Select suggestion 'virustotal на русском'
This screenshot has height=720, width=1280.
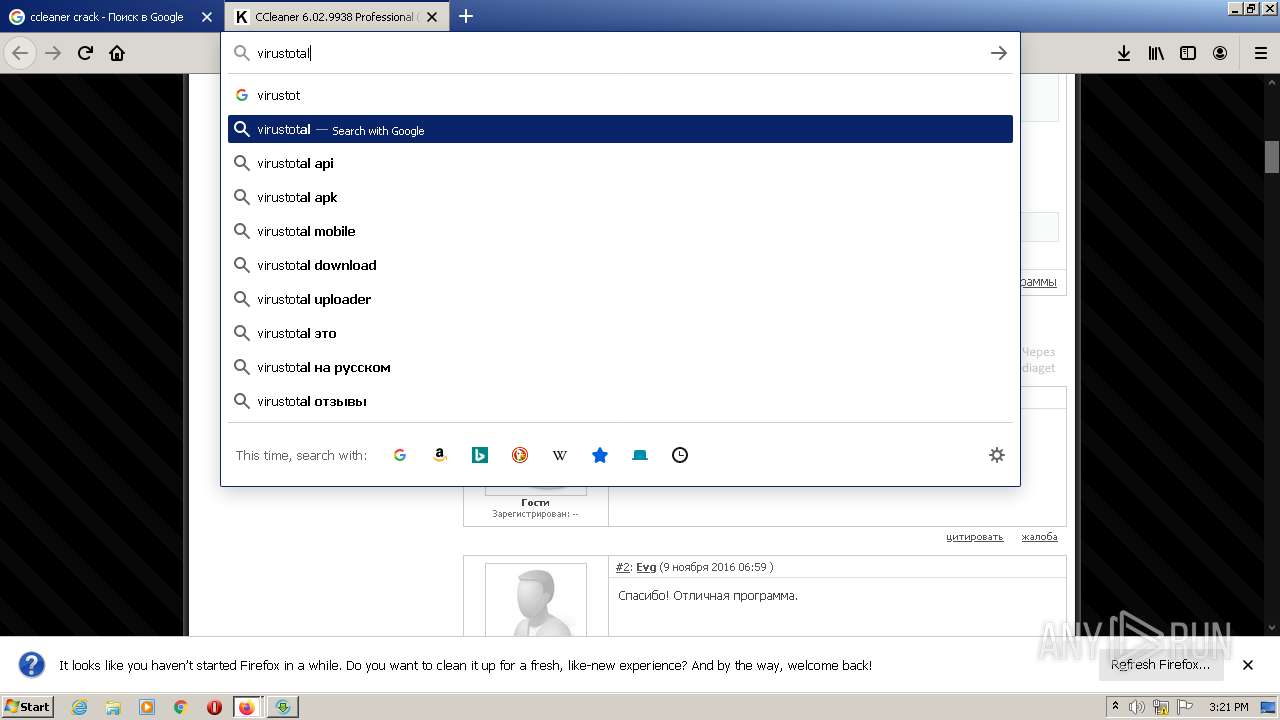click(620, 367)
